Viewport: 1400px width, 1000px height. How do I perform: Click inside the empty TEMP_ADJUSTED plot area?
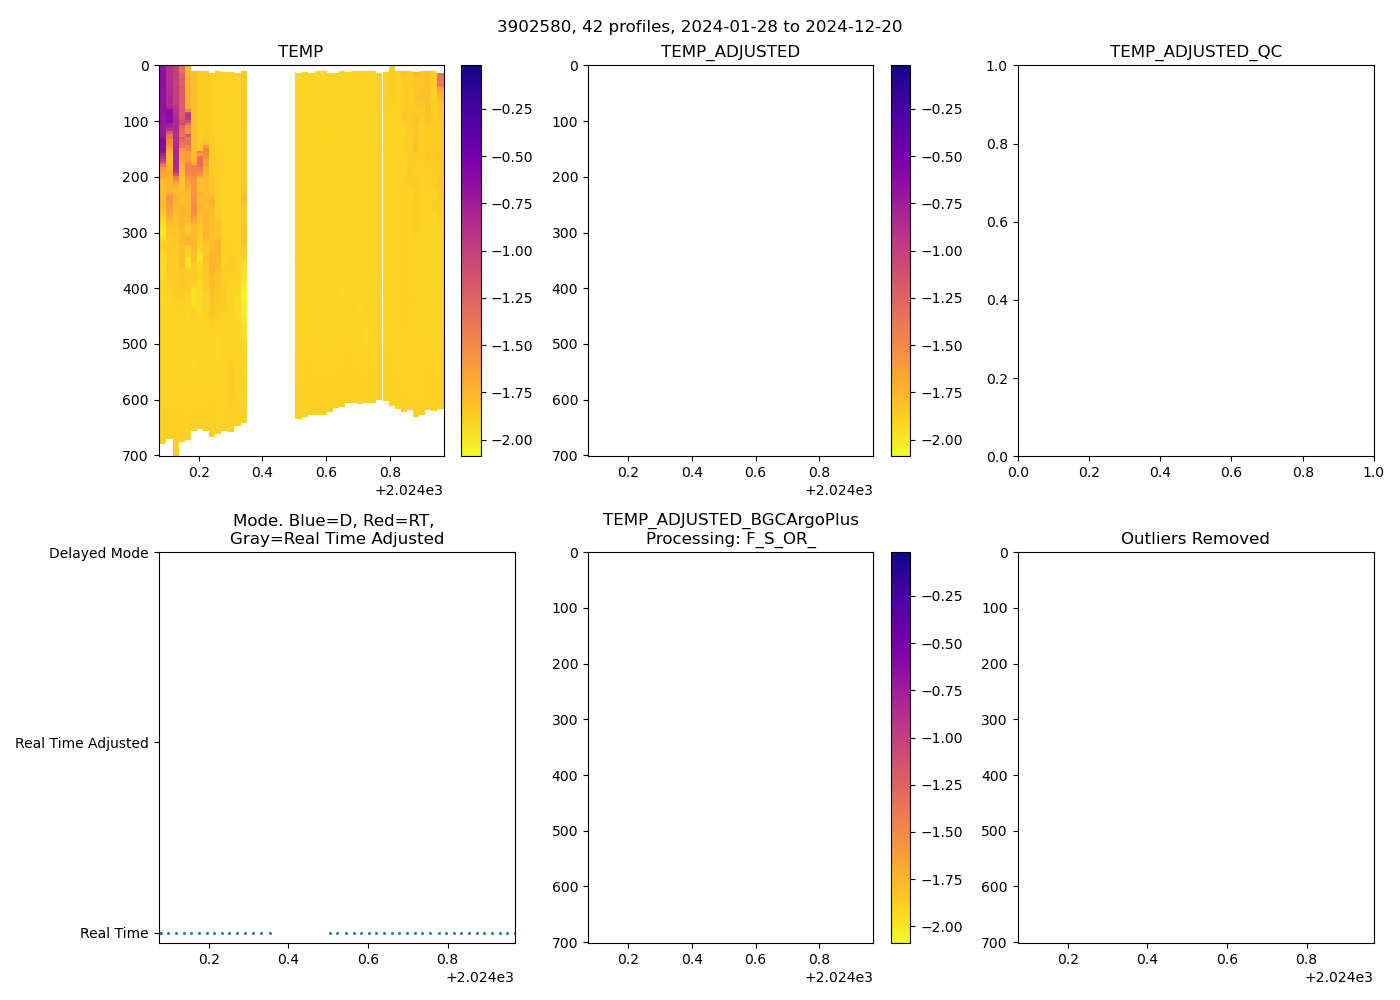[730, 260]
